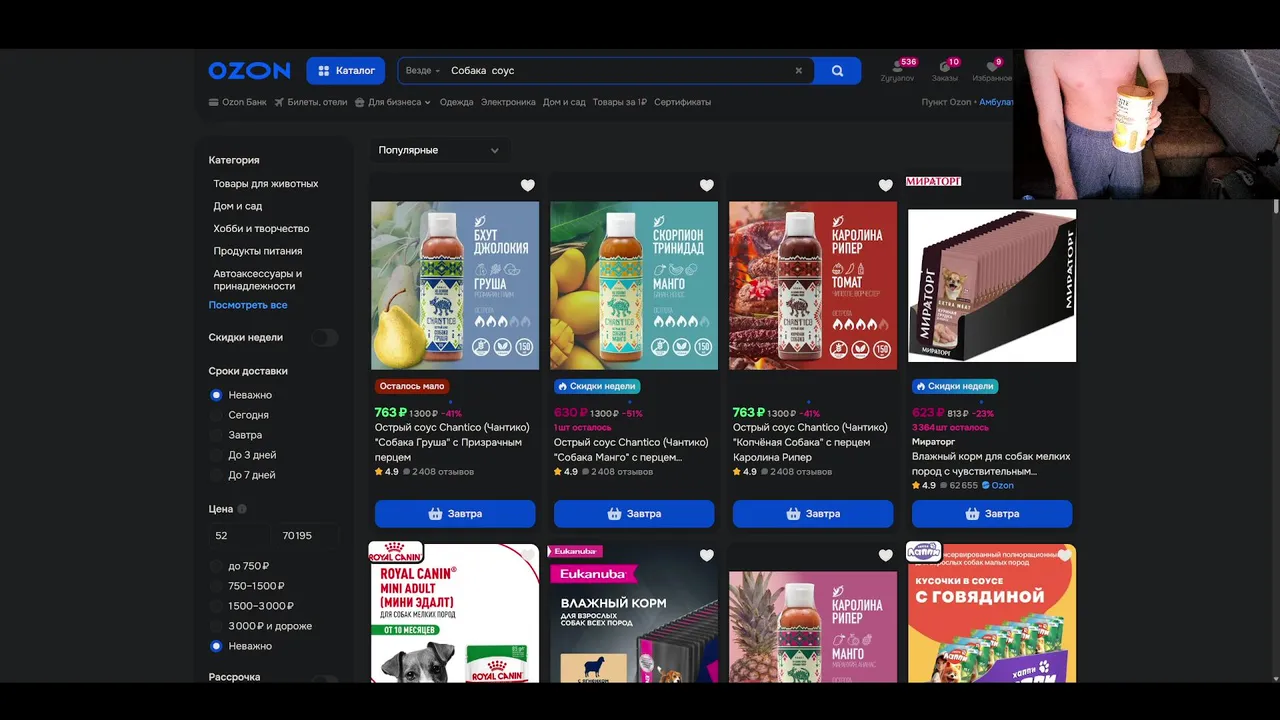Screen dimensions: 1280x720
Task: Add Собака Манго sauce to cart
Action: pos(634,514)
